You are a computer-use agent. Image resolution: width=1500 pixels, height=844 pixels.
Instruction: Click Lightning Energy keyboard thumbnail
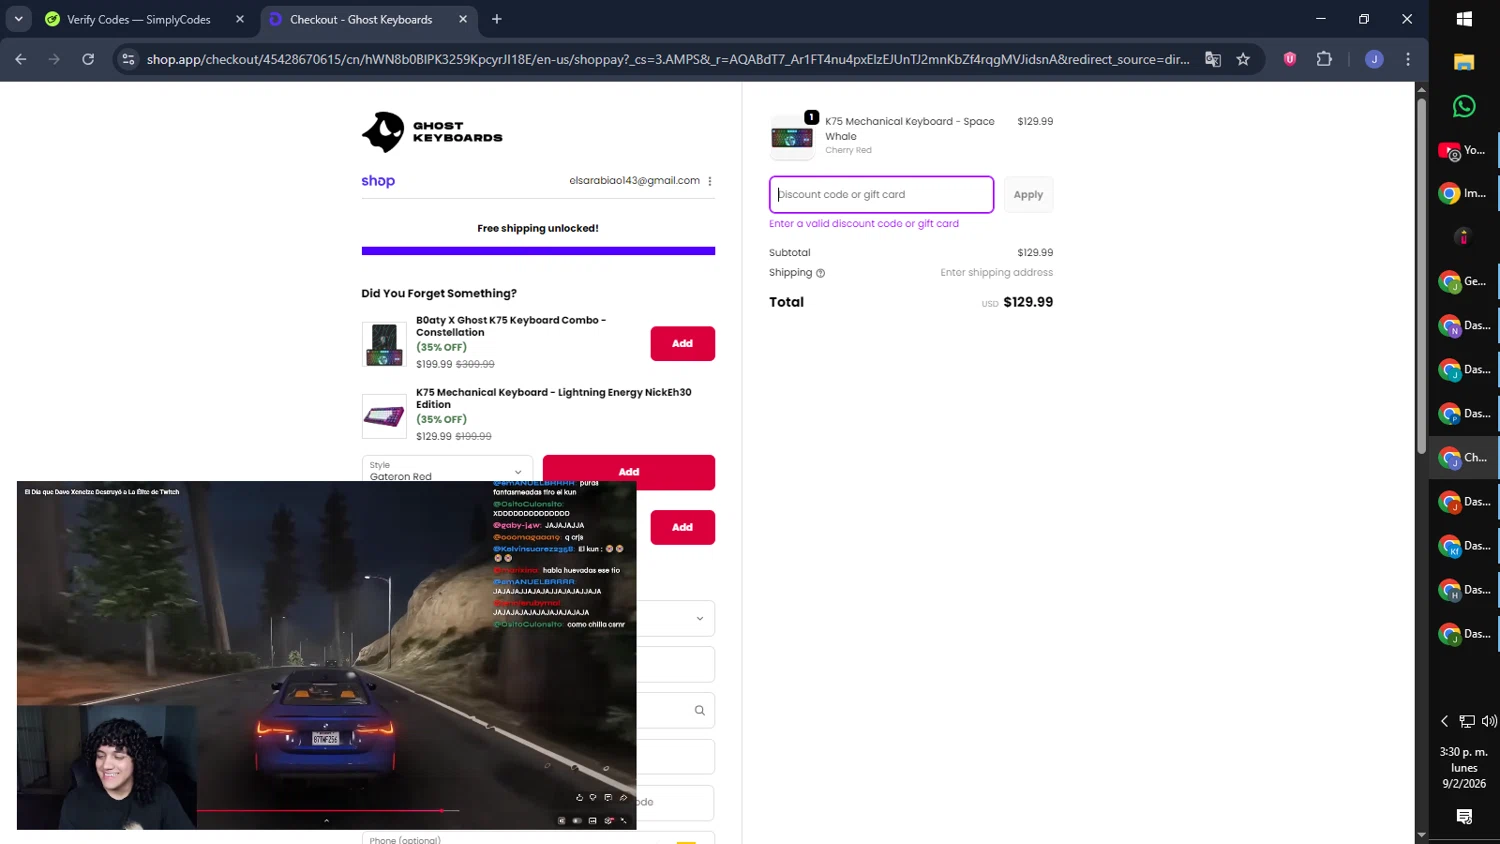click(384, 416)
